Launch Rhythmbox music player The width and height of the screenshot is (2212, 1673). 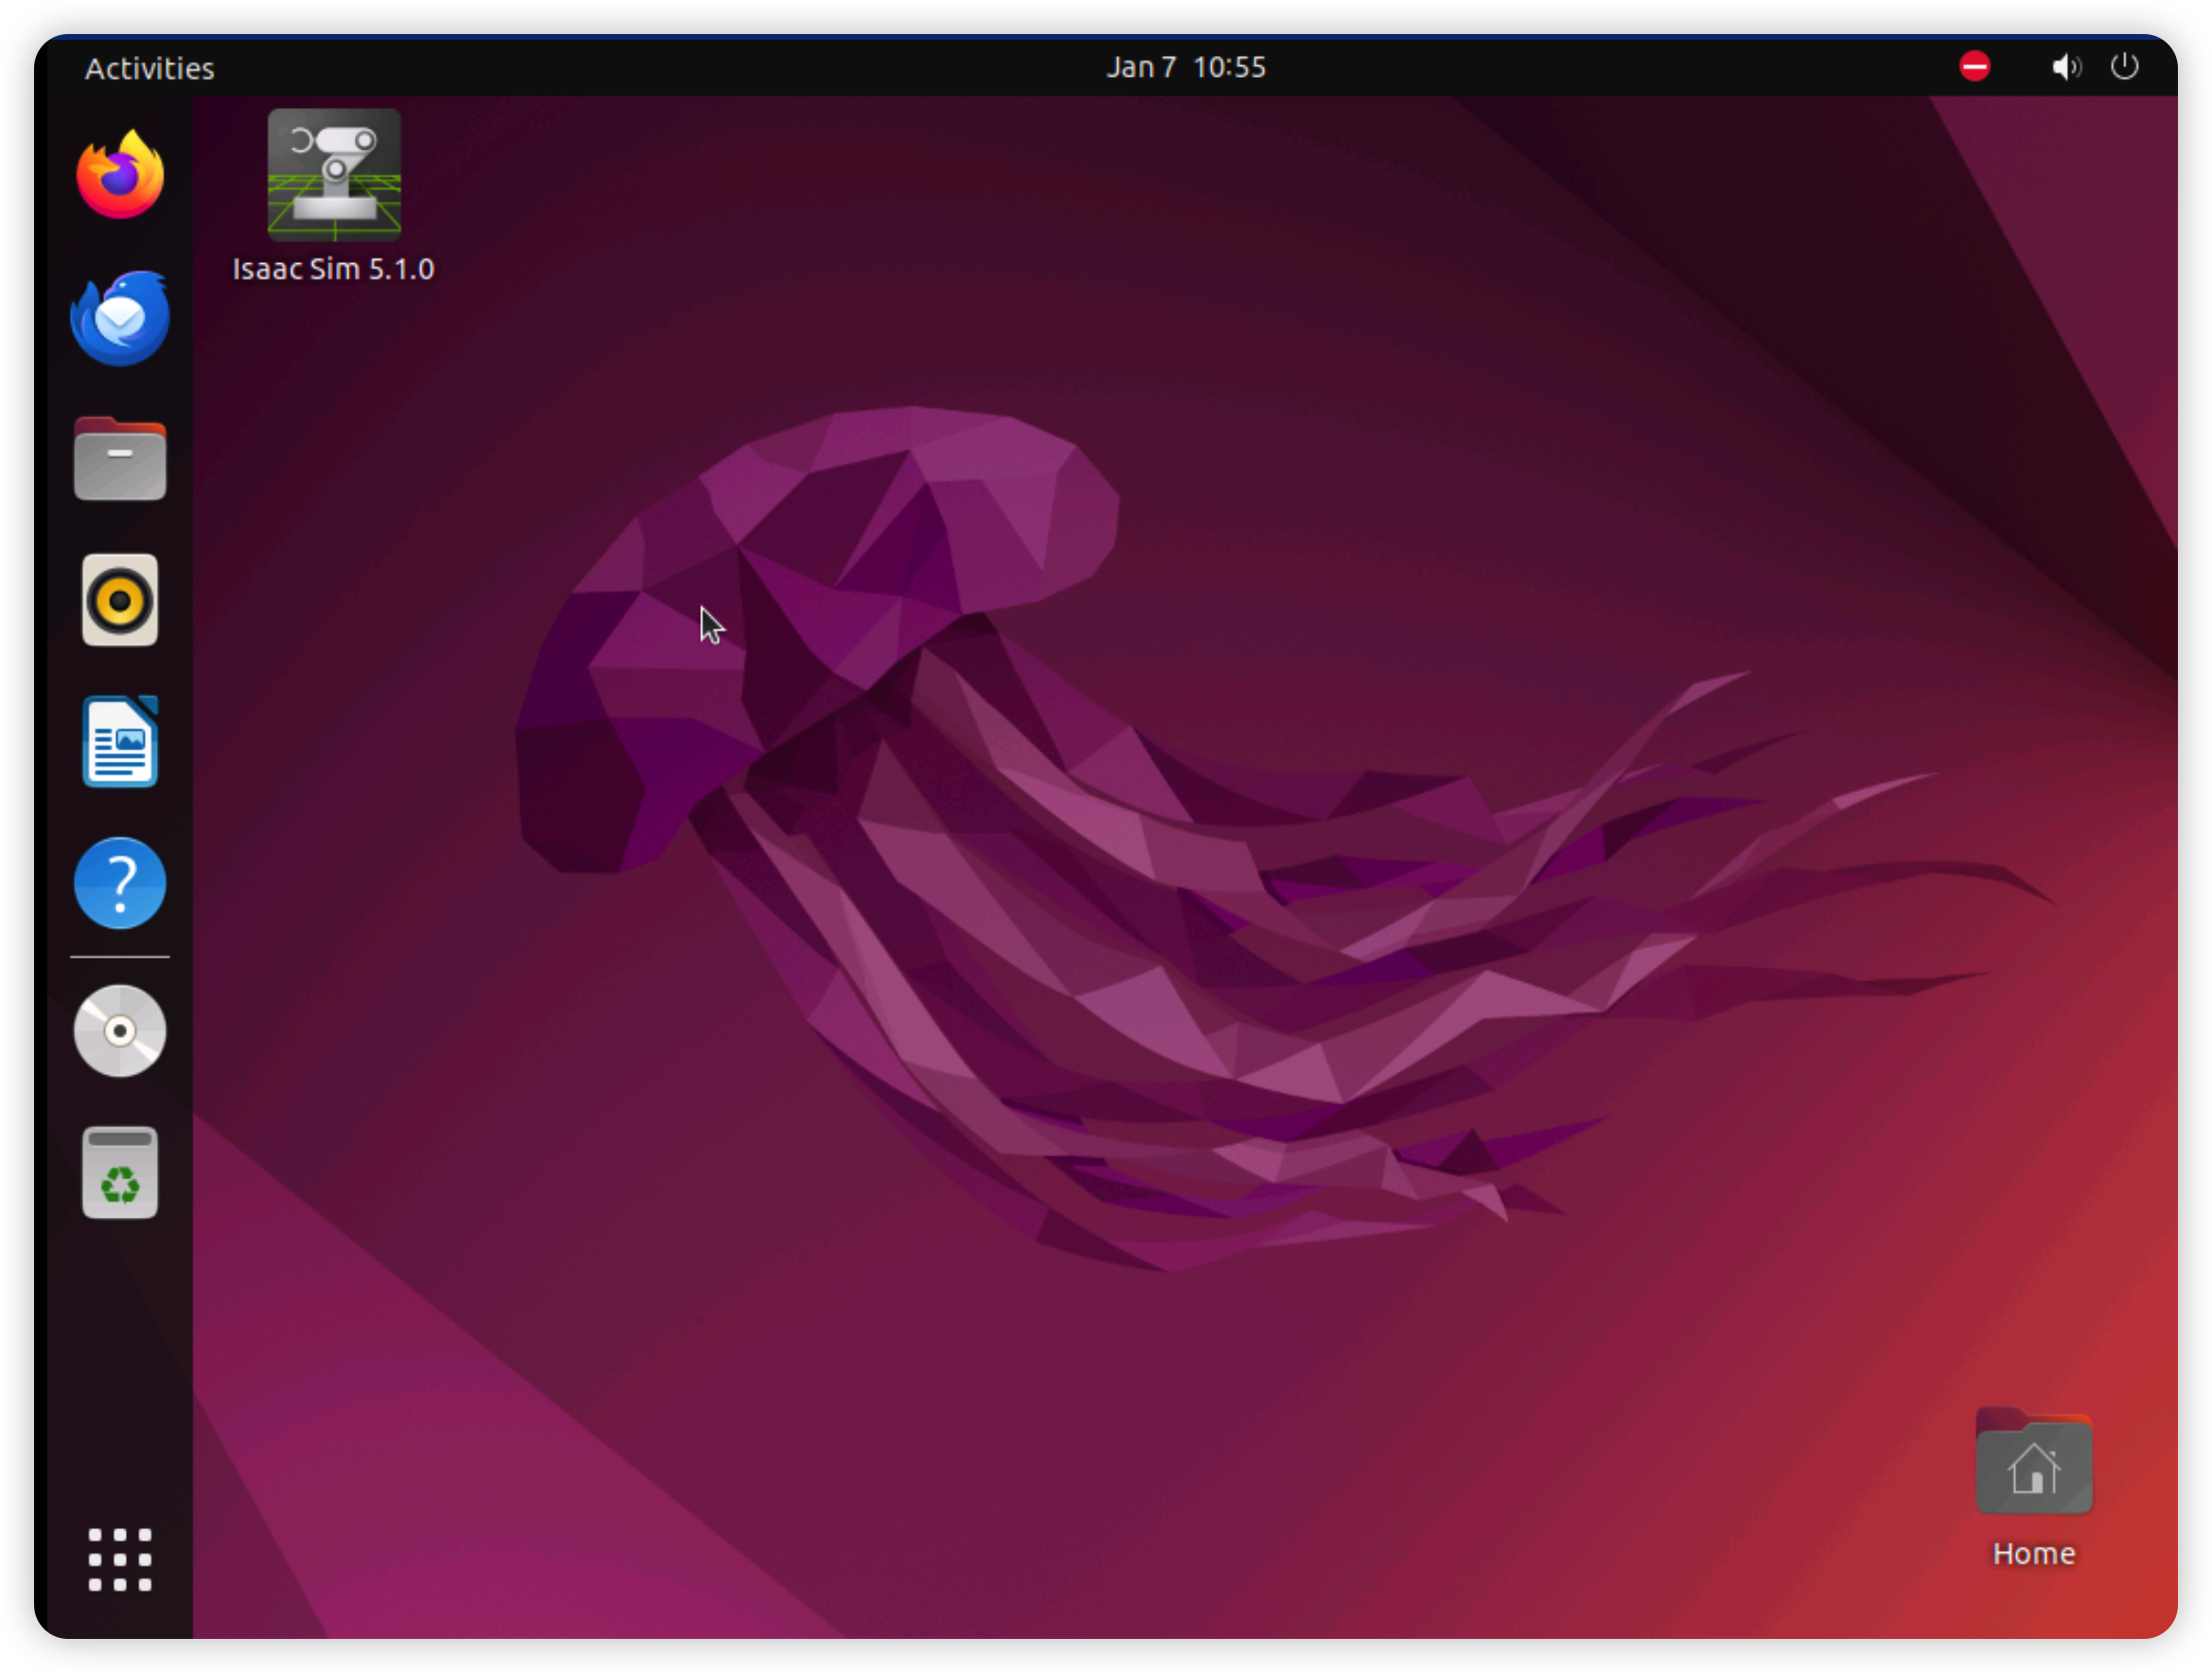(120, 600)
